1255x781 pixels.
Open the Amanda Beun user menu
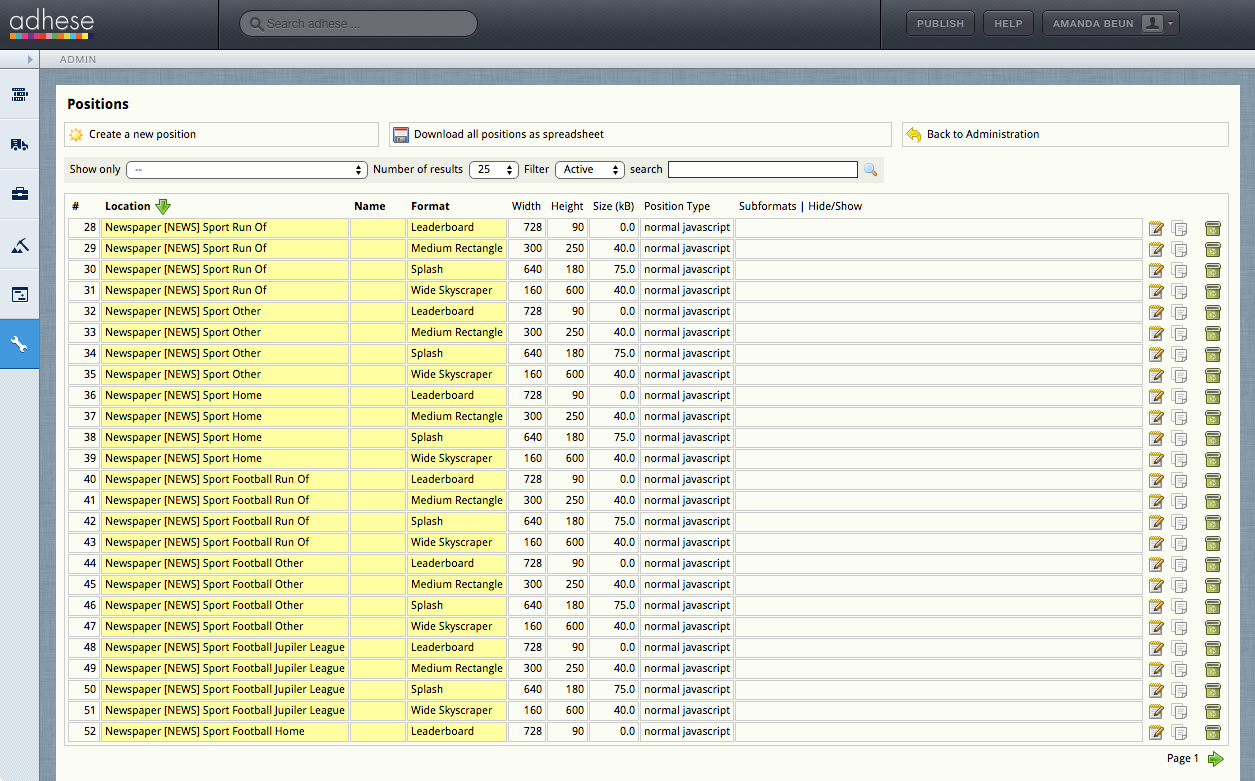point(1111,24)
